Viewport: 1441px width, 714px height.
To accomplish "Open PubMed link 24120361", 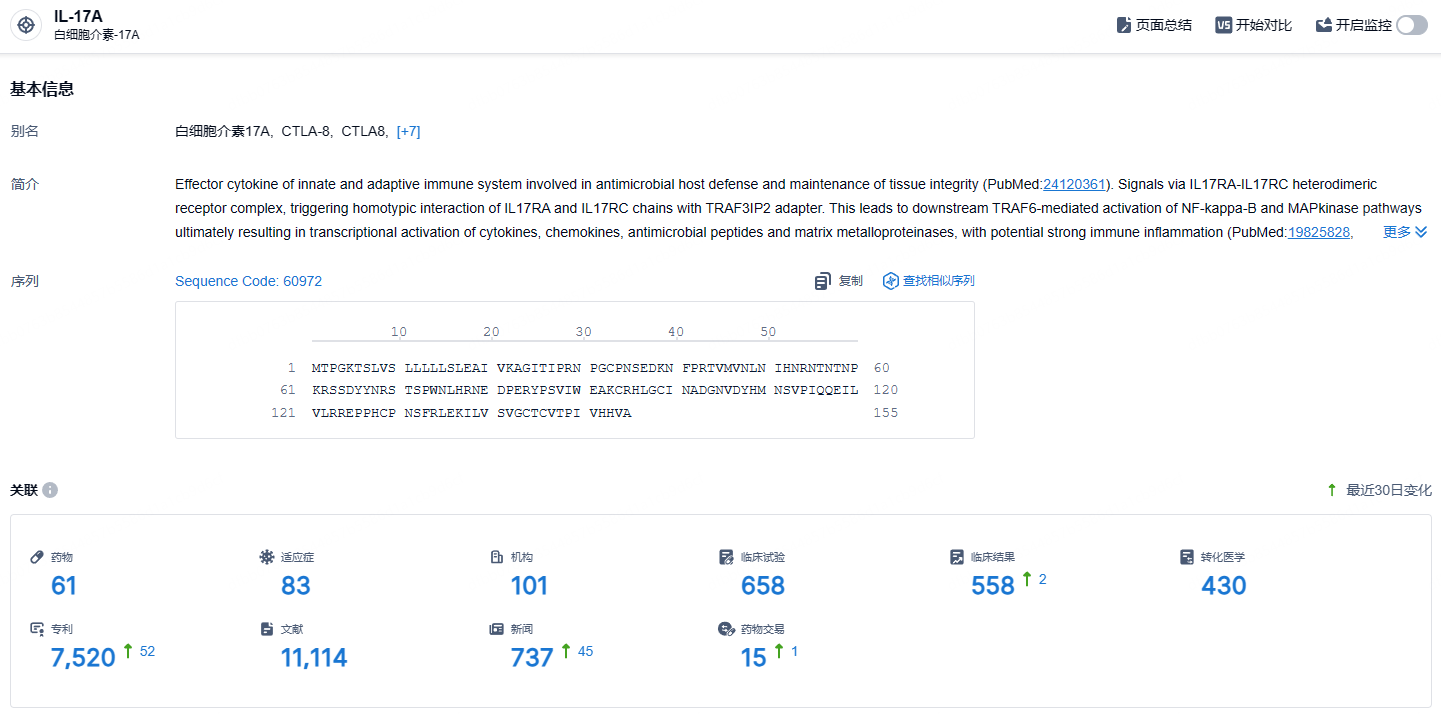I will click(1074, 184).
